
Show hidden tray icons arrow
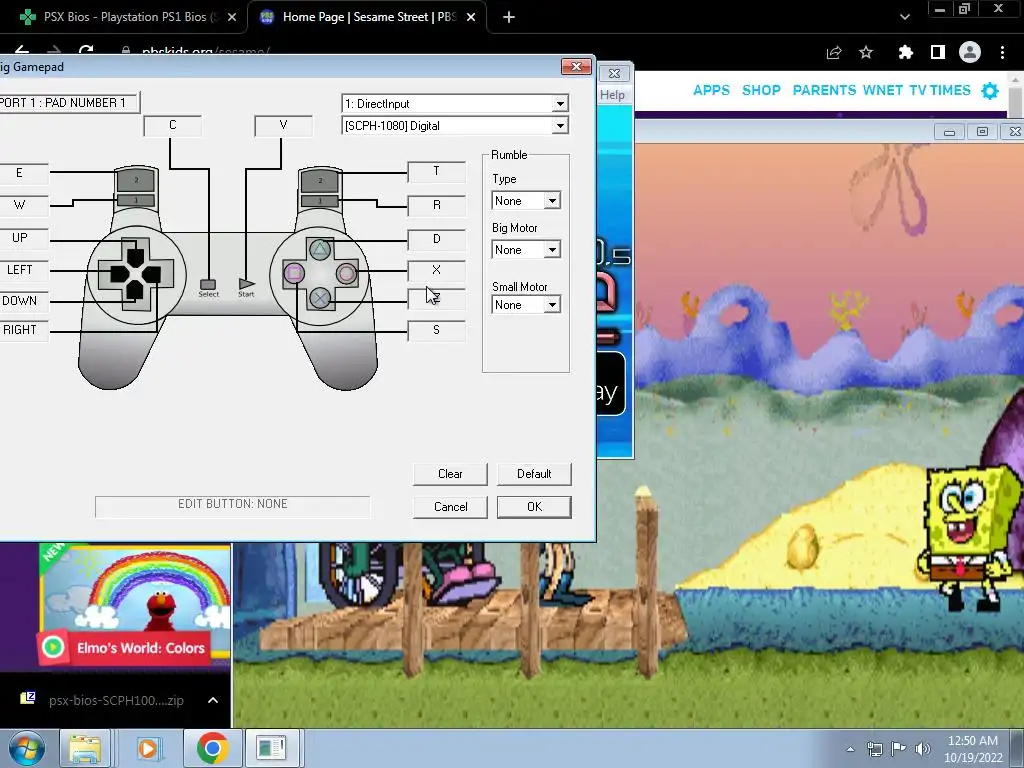[850, 749]
